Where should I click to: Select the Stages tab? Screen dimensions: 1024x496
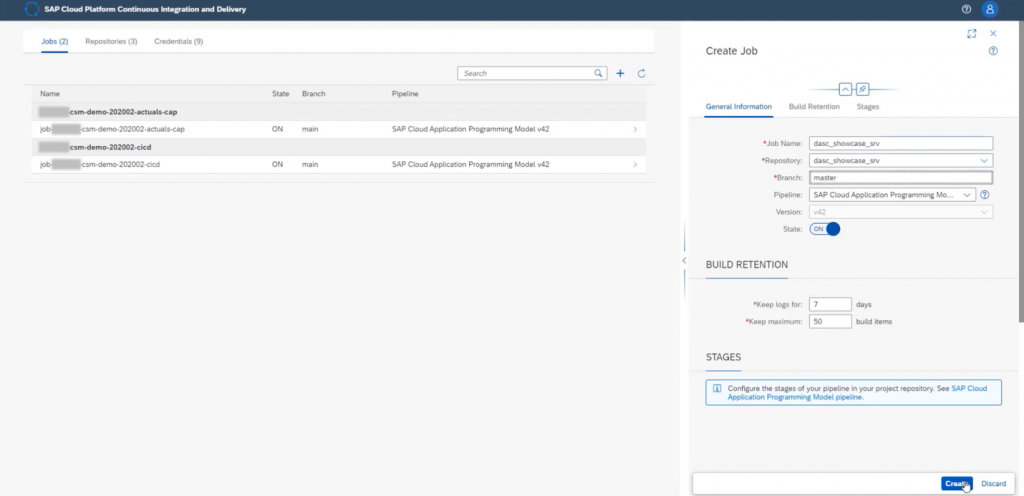coord(867,106)
